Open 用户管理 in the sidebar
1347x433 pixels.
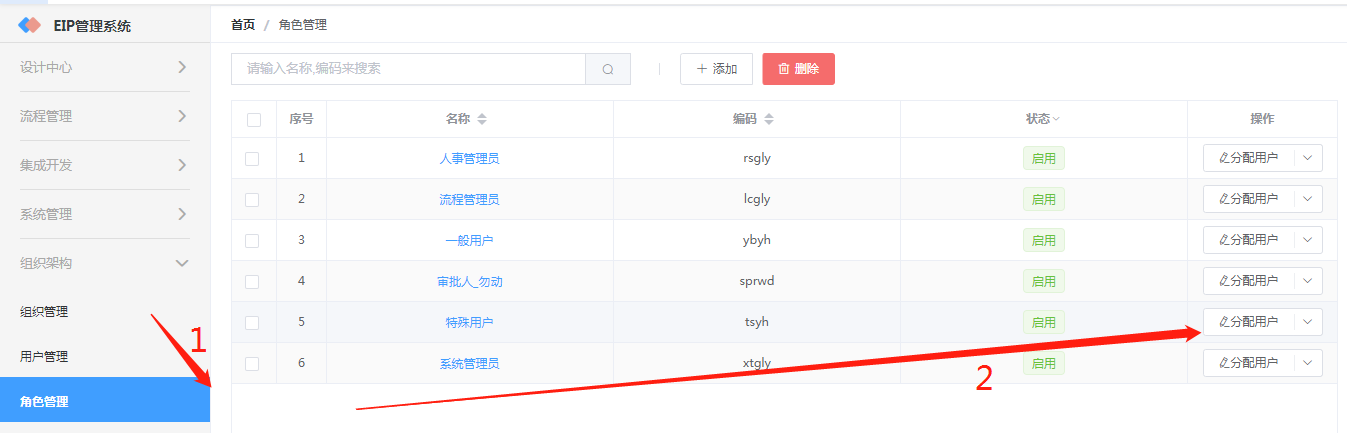[x=105, y=356]
